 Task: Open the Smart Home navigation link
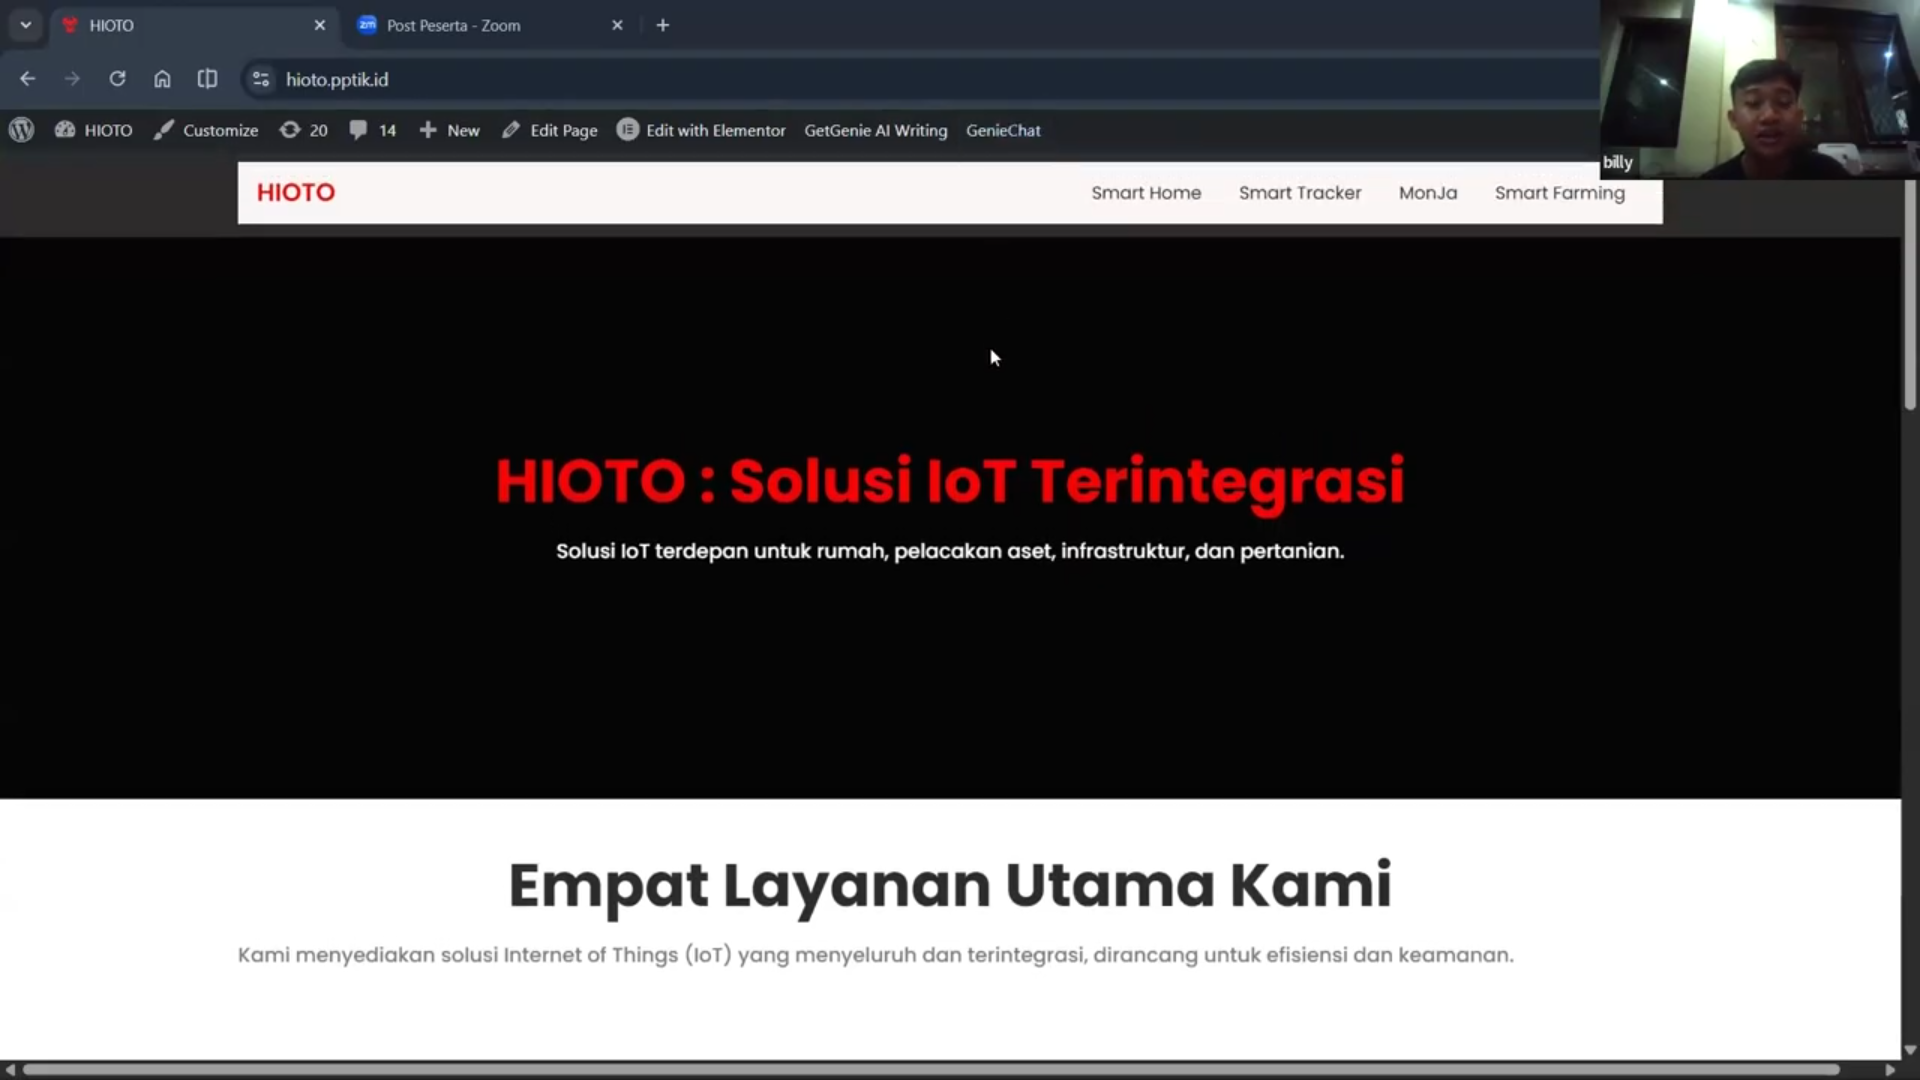(1146, 193)
